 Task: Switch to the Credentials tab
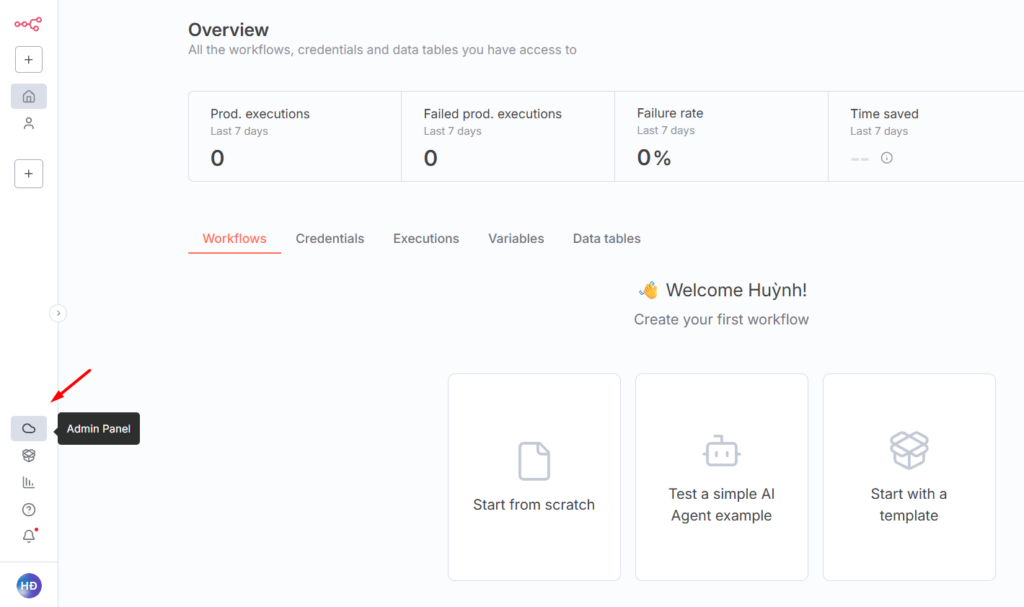point(330,239)
